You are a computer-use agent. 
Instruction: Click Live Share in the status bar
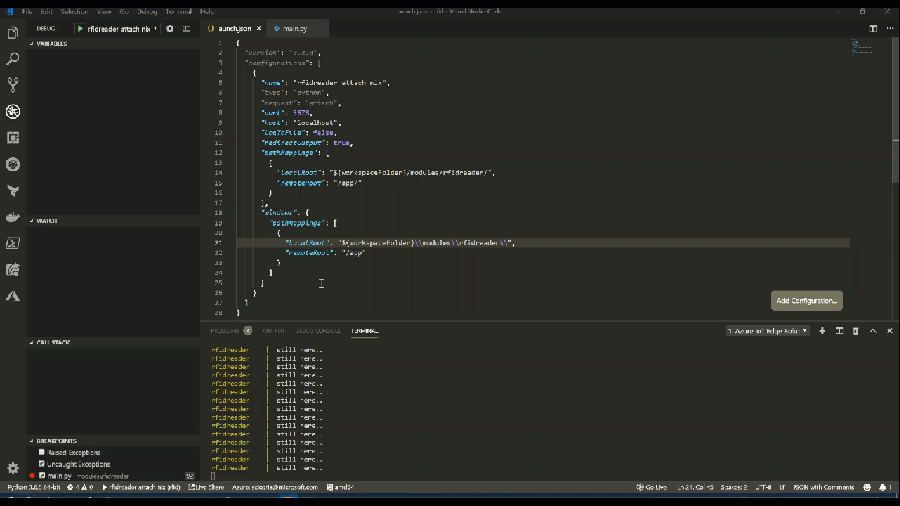pos(207,487)
